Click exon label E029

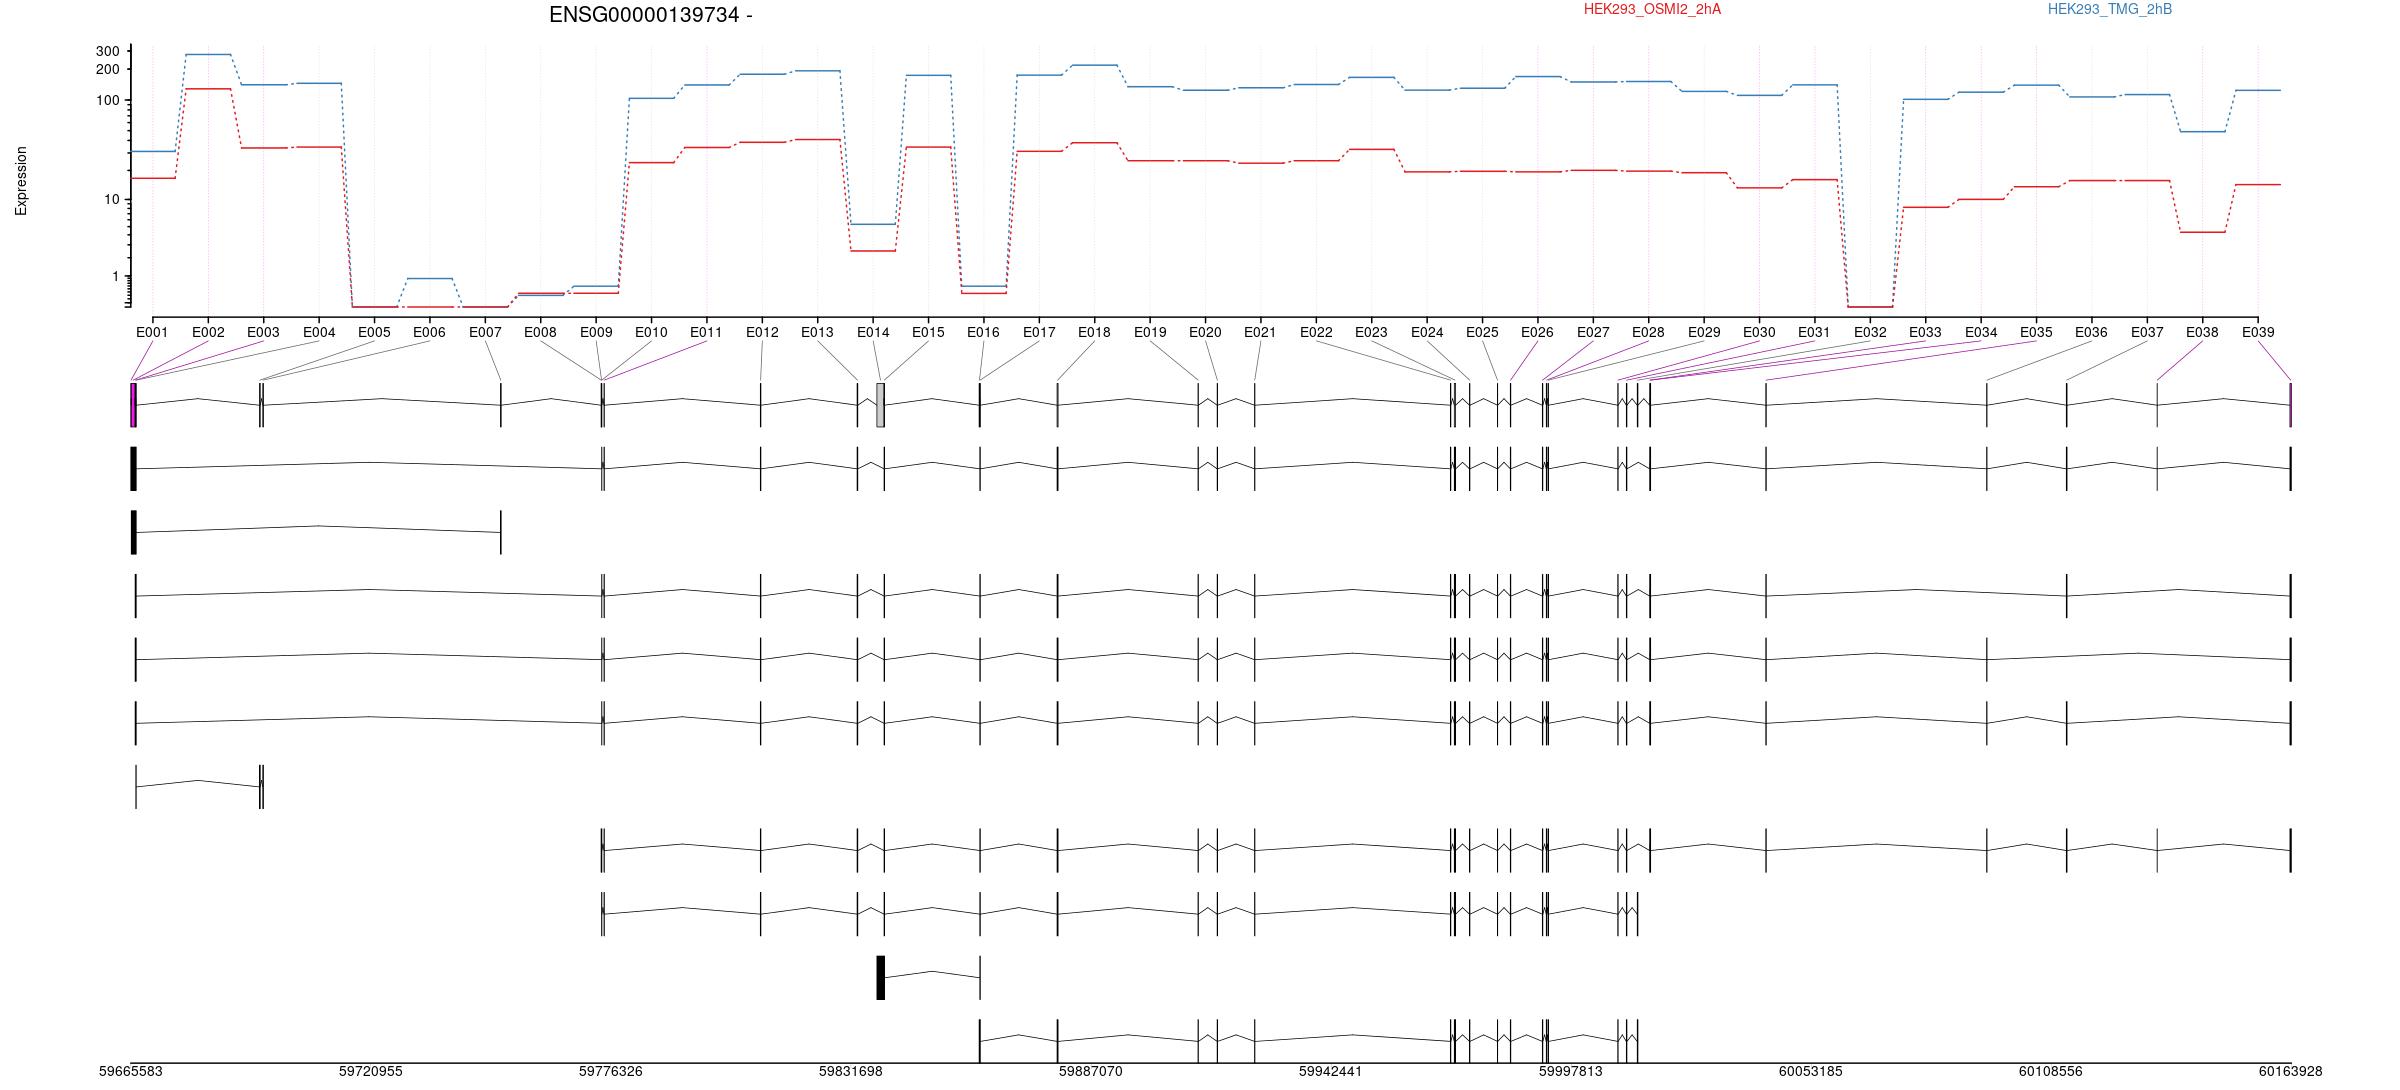pyautogui.click(x=1704, y=332)
